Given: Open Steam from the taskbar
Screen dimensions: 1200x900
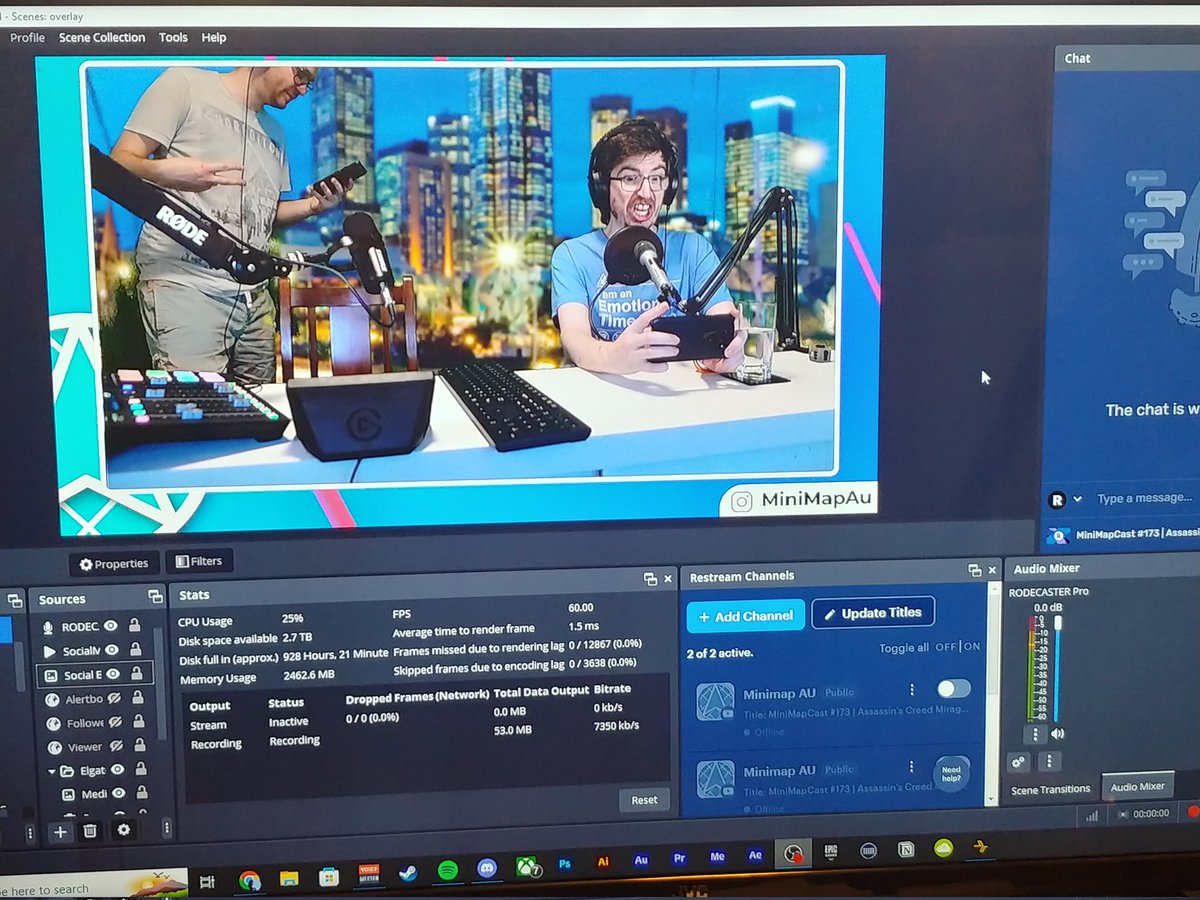Looking at the screenshot, I should coord(408,873).
